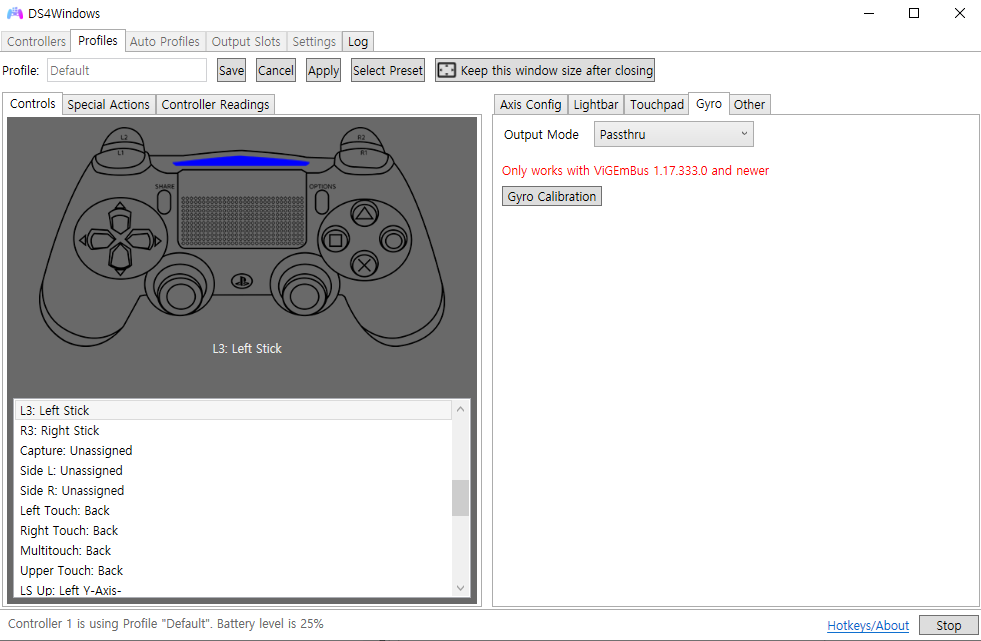This screenshot has height=641, width=981.
Task: Click the Save profile button
Action: click(231, 71)
